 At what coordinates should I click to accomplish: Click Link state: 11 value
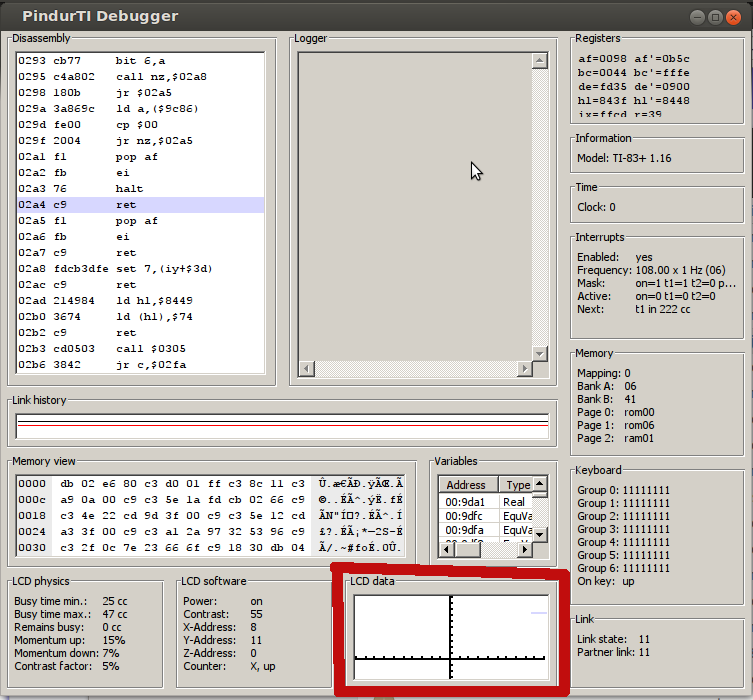pos(614,640)
